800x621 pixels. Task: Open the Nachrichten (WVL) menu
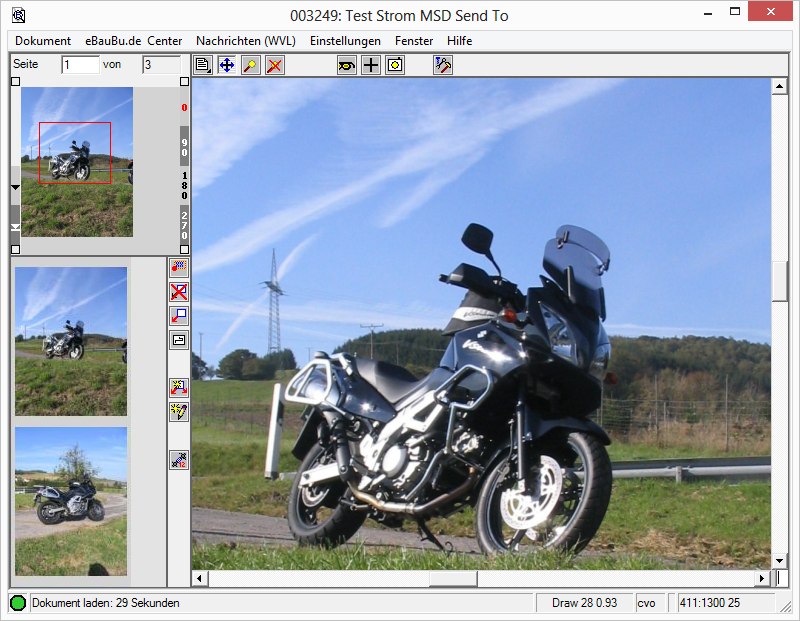click(x=246, y=41)
